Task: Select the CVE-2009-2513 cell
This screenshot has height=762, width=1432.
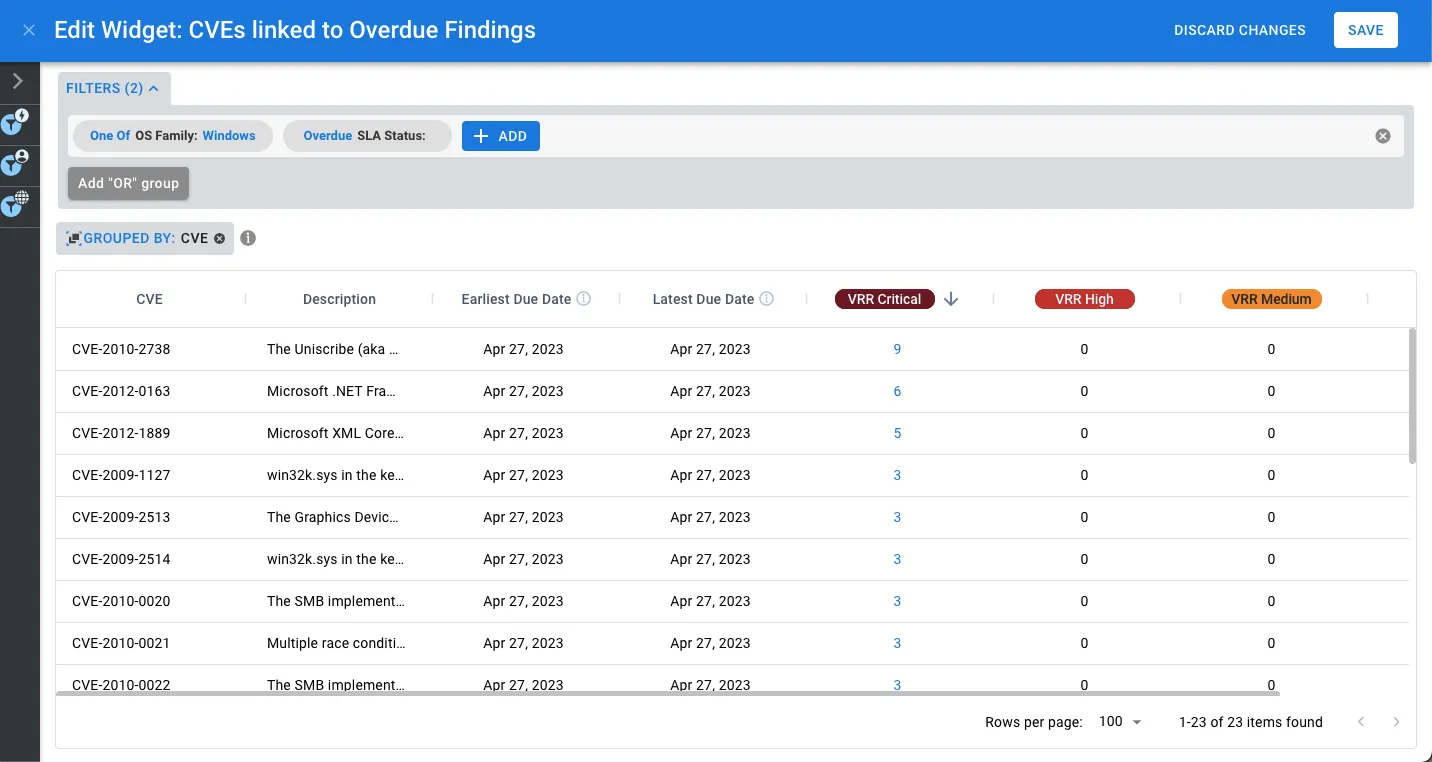Action: tap(121, 517)
